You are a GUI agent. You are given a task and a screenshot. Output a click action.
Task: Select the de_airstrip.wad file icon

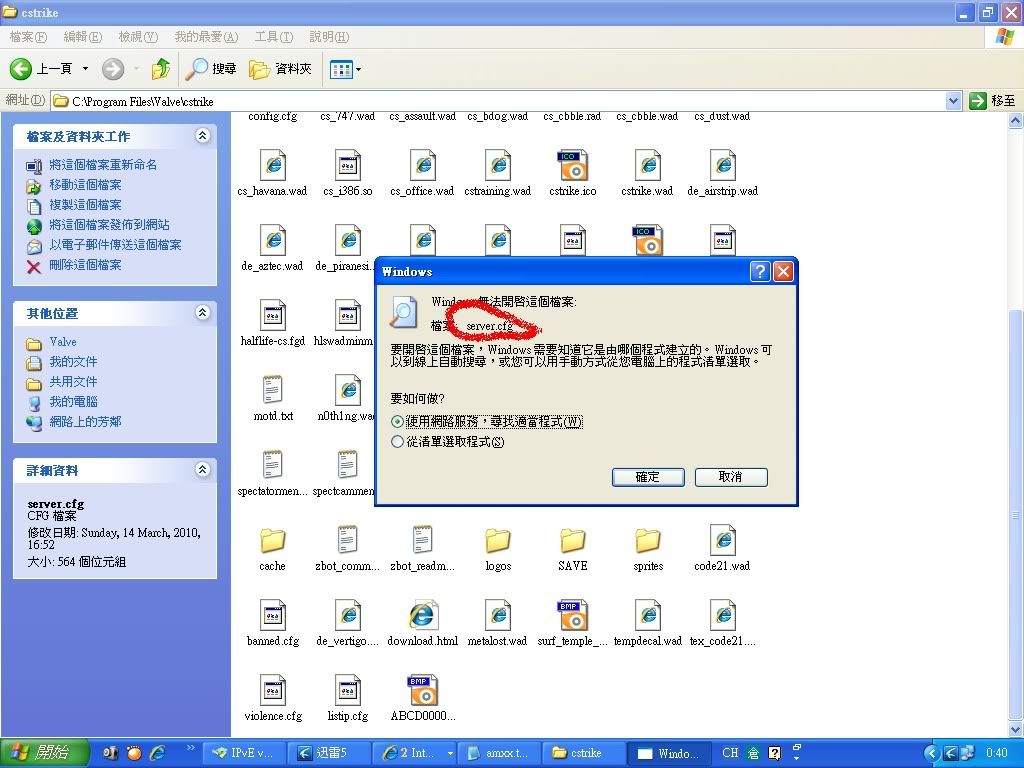[x=723, y=165]
